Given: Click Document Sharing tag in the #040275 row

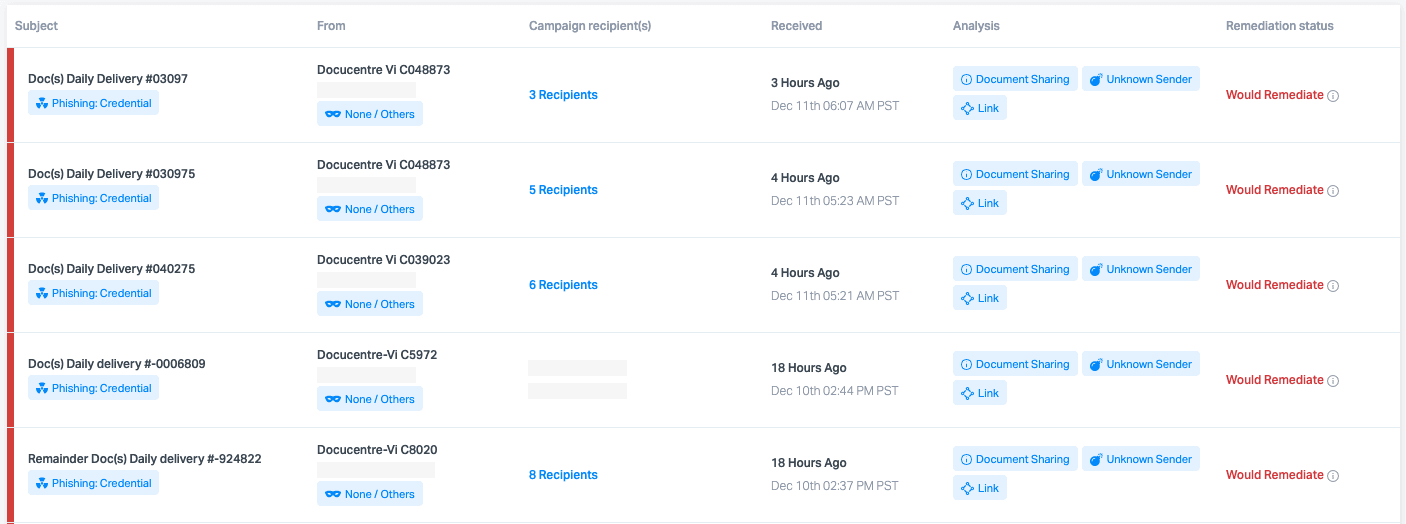Looking at the screenshot, I should [x=1015, y=269].
